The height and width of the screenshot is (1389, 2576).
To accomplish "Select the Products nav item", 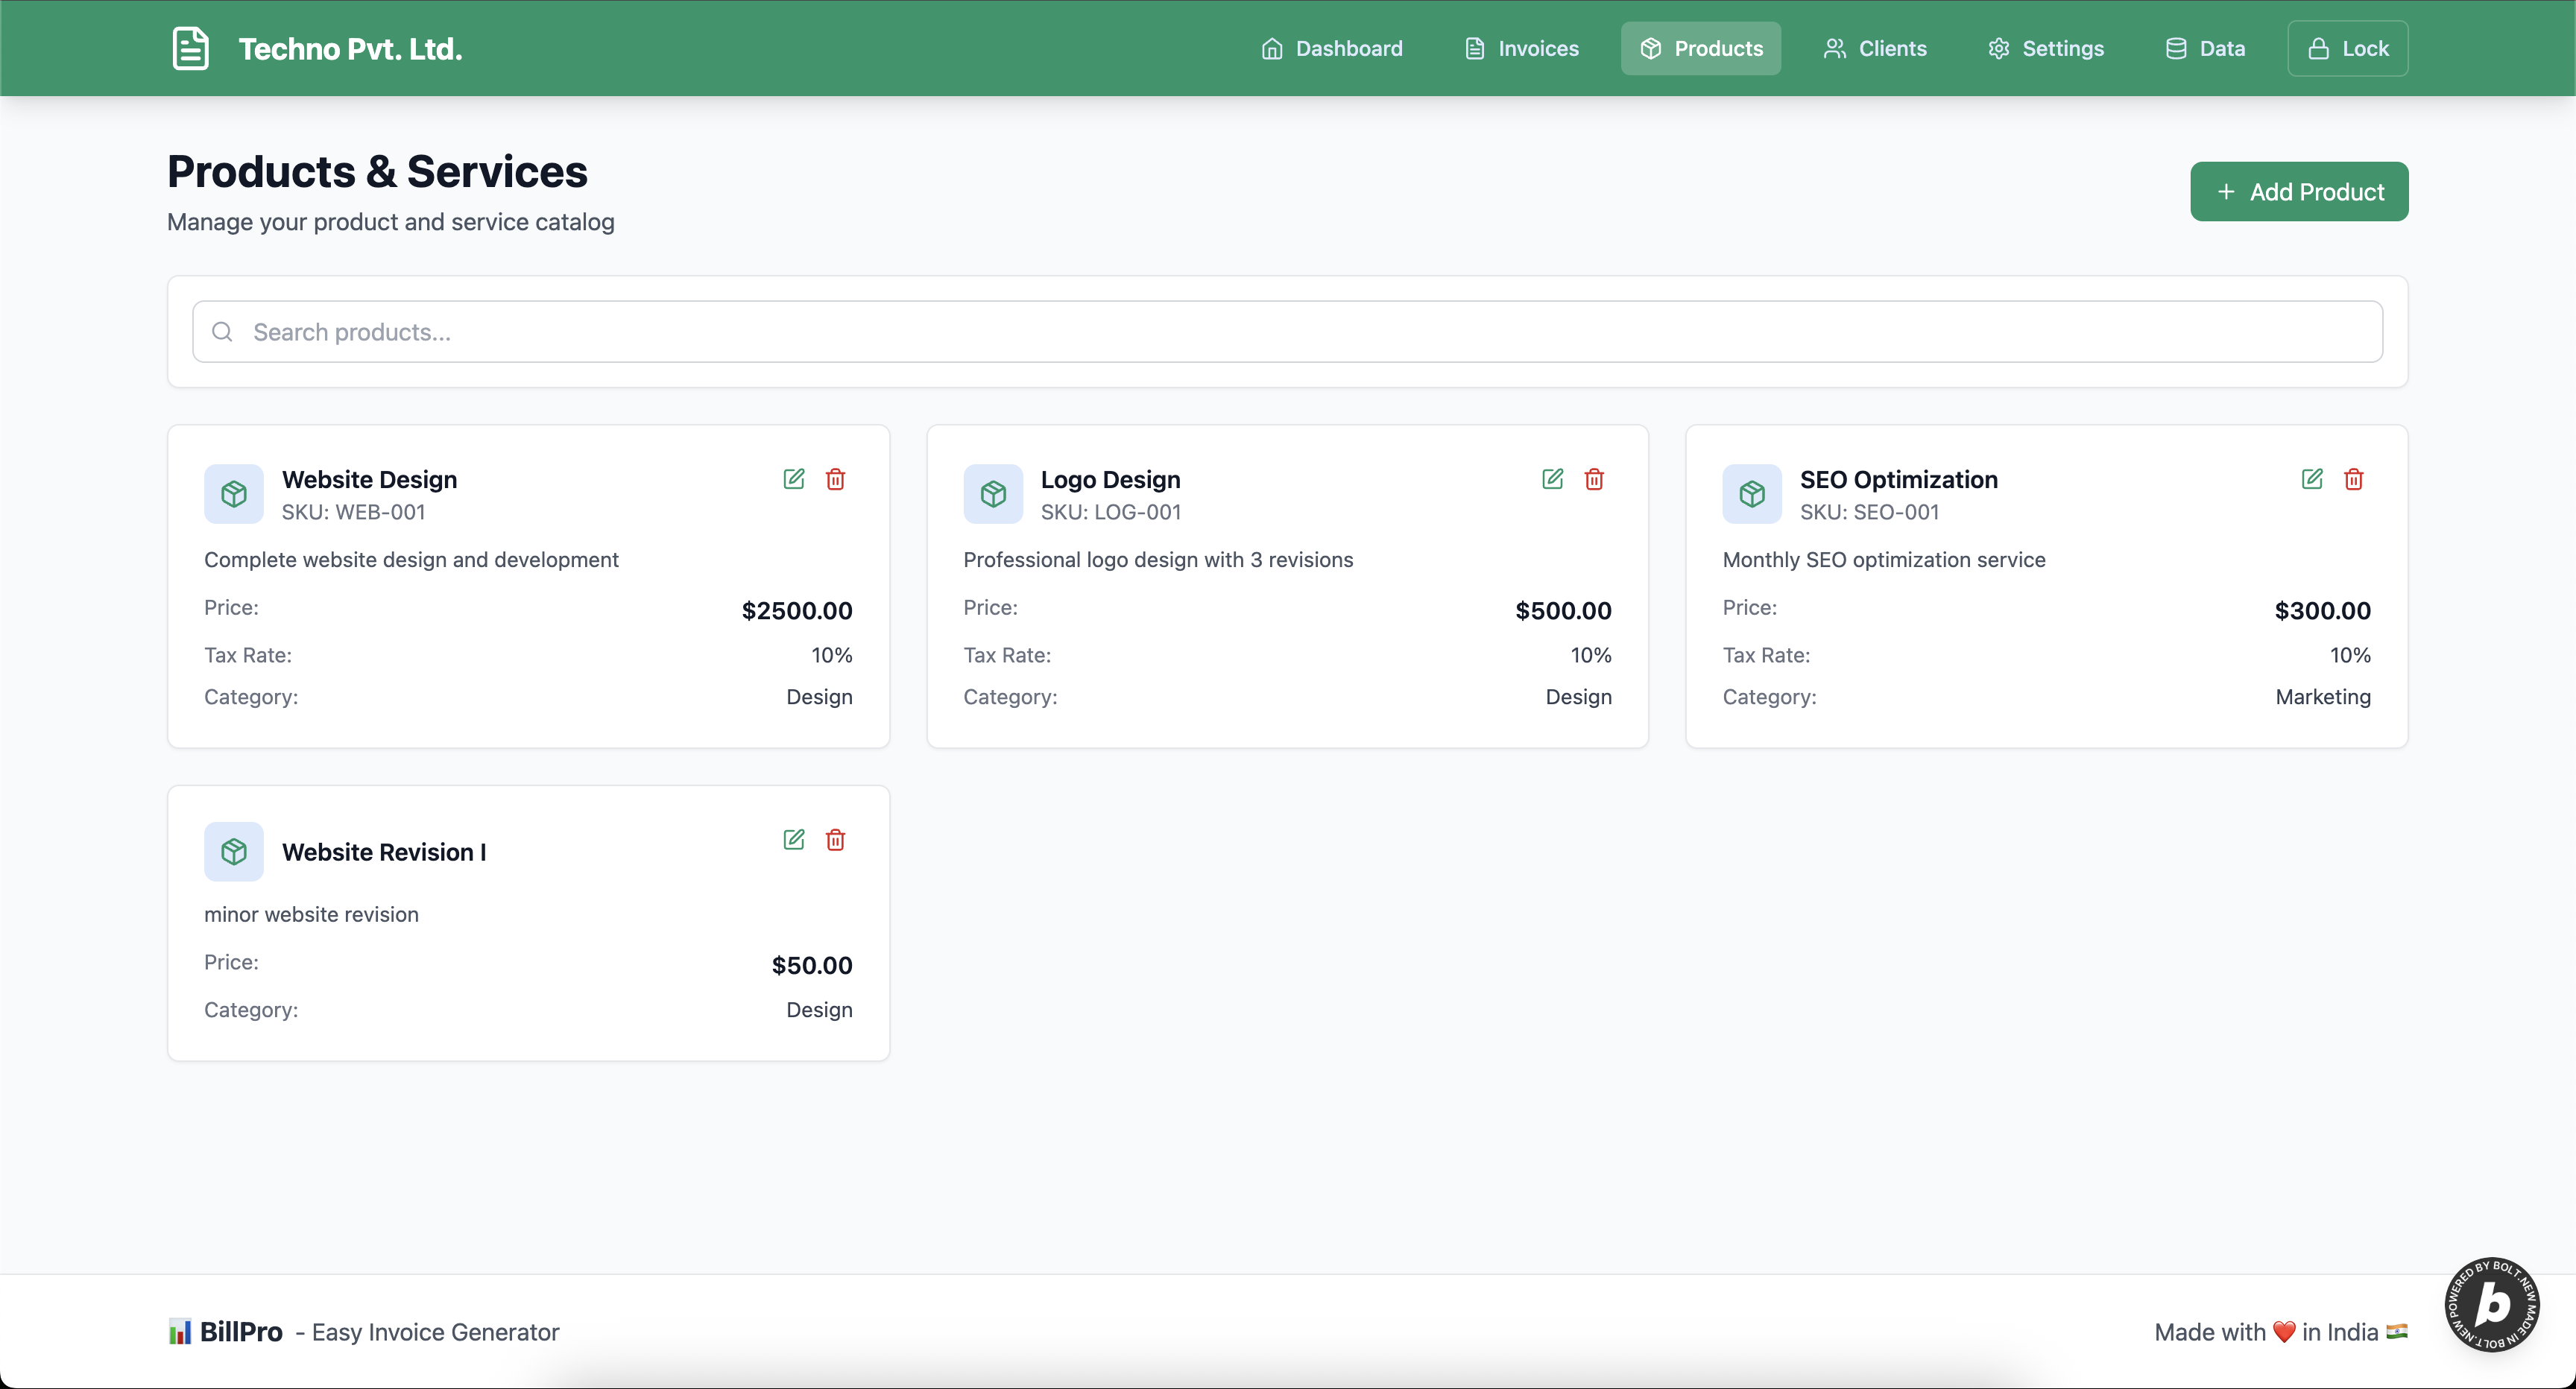I will 1701,48.
